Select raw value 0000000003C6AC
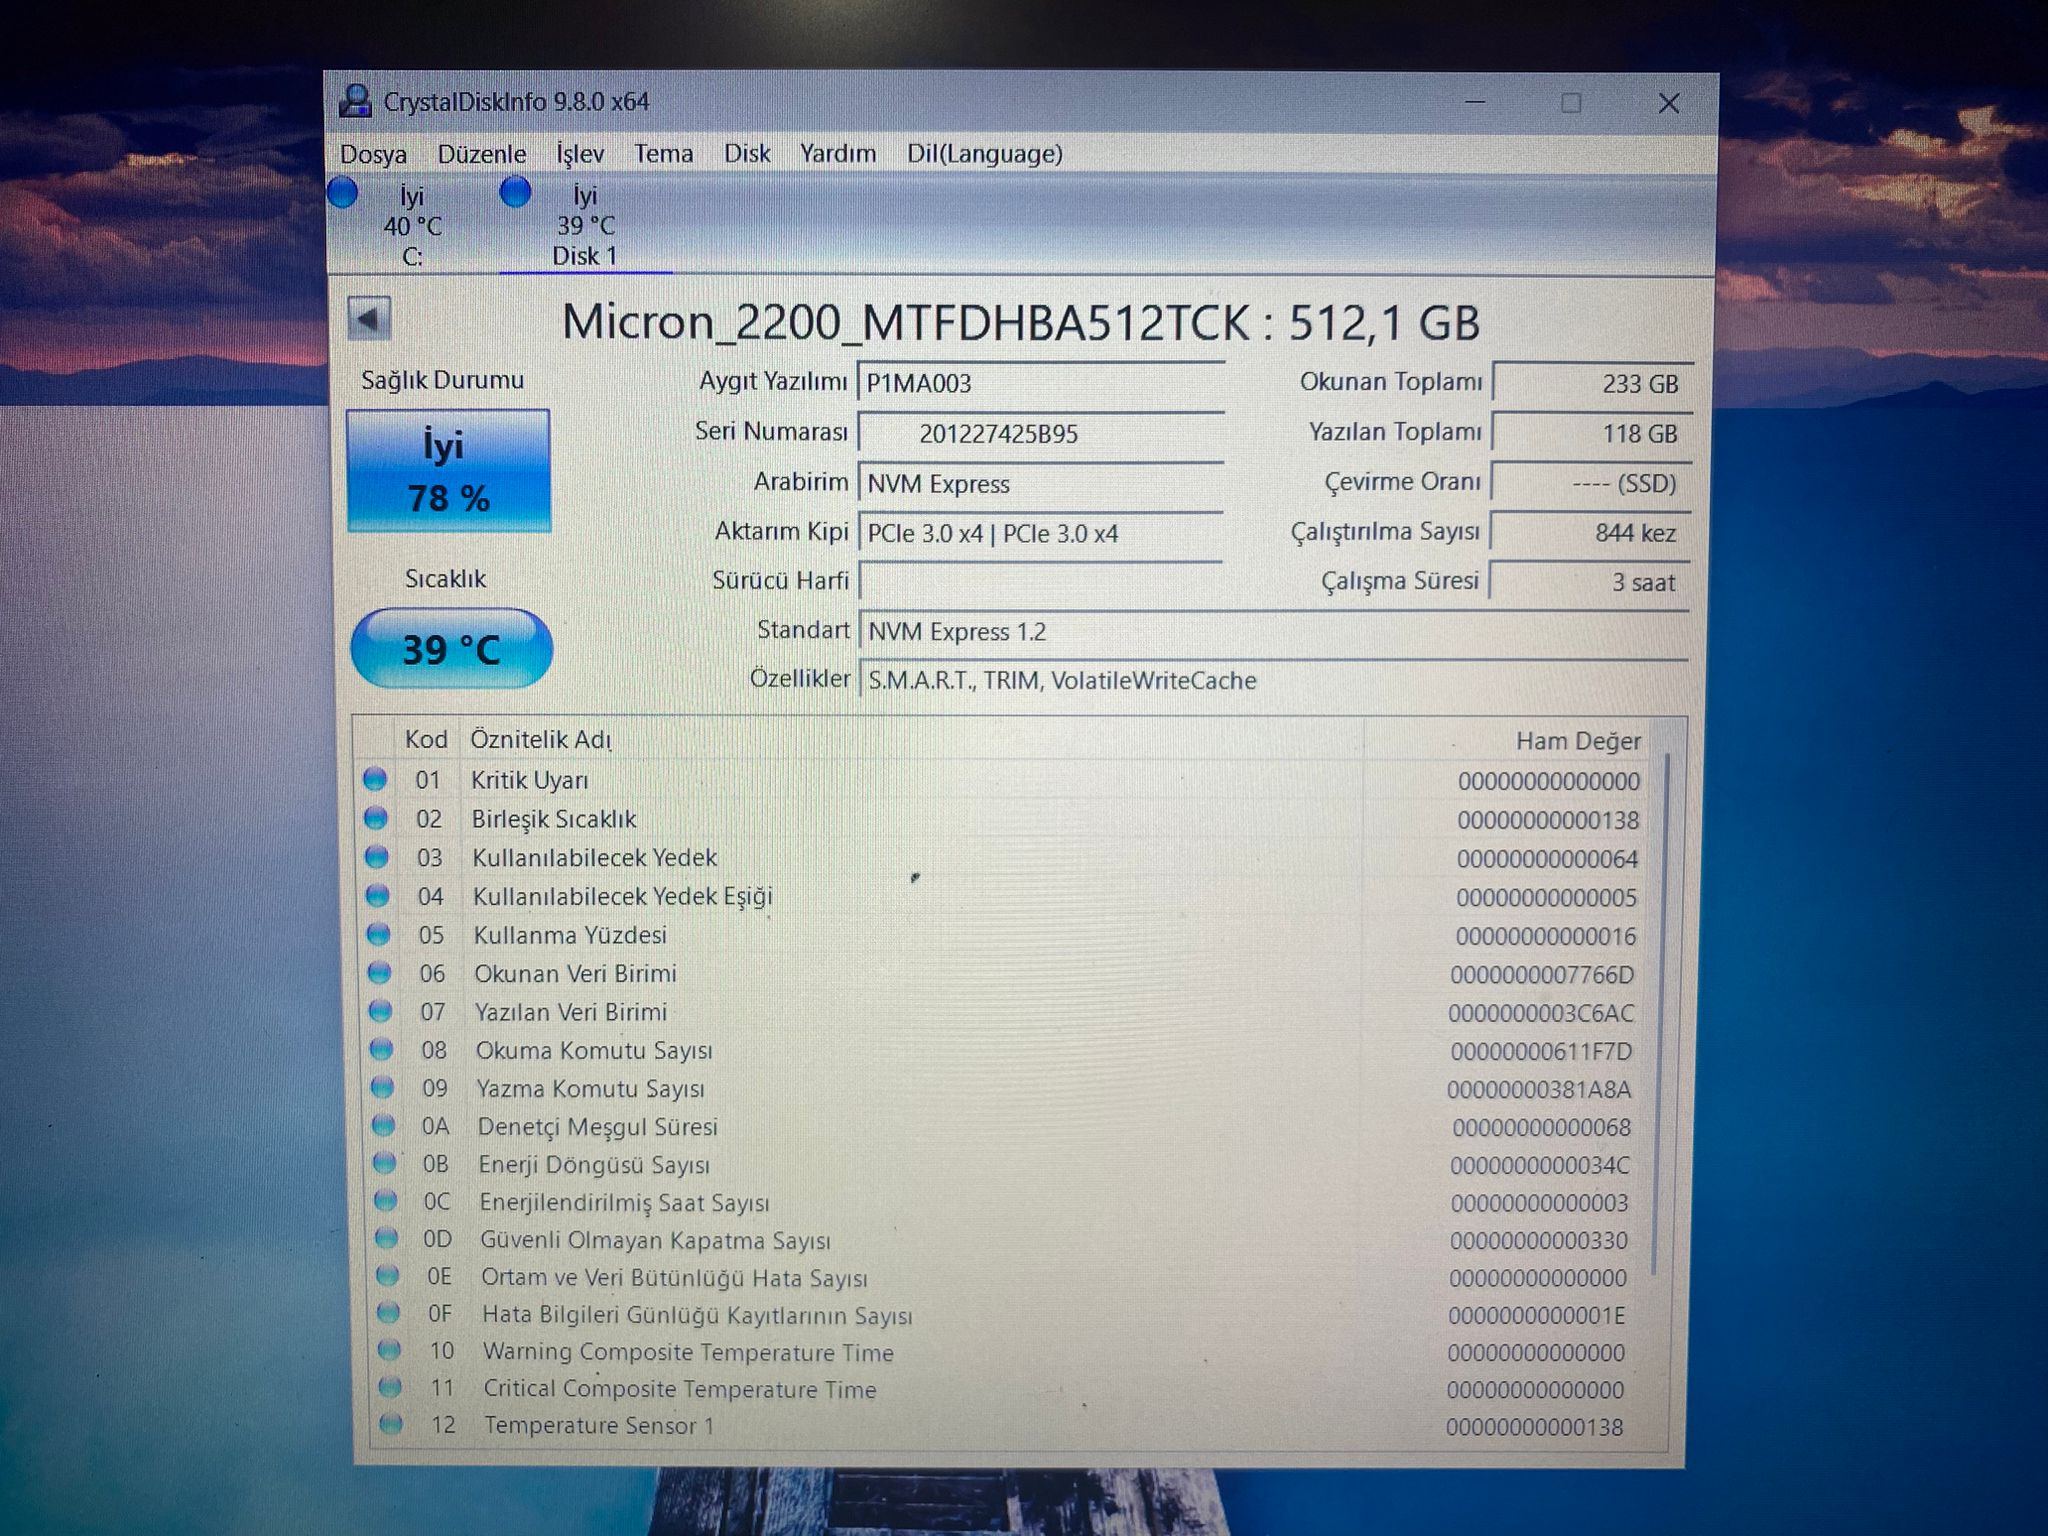The width and height of the screenshot is (2048, 1536). point(1541,1014)
